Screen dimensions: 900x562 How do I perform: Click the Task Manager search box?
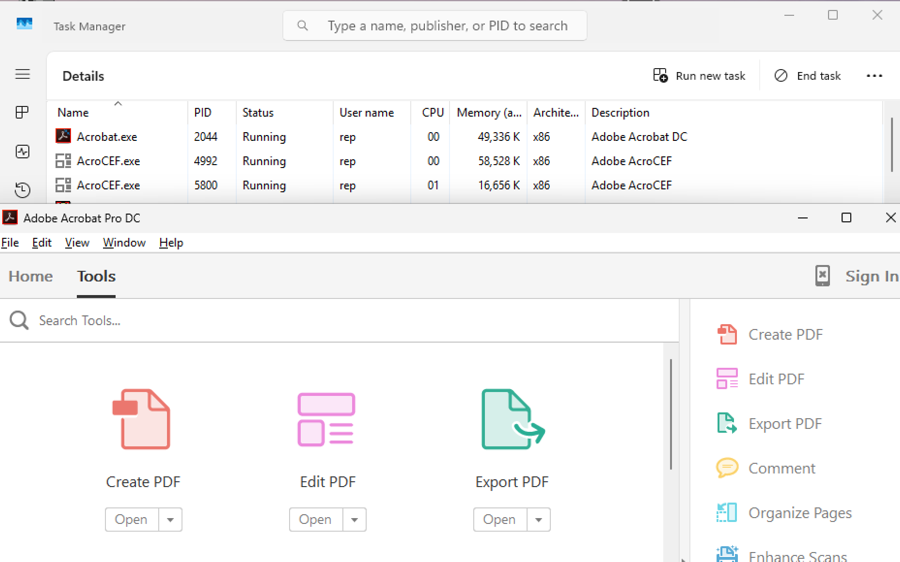click(x=435, y=26)
